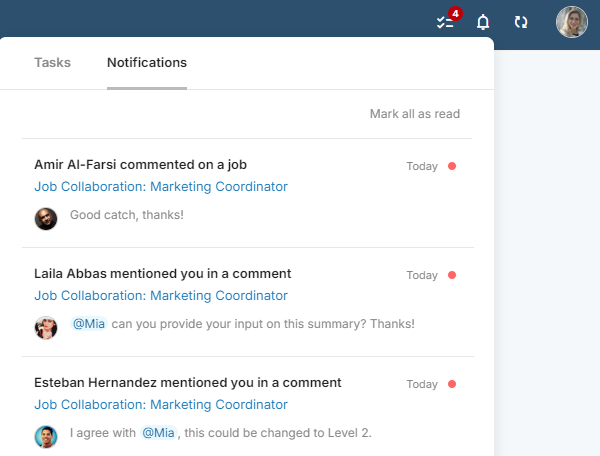This screenshot has height=456, width=600.
Task: Switch to the Tasks tab
Action: 52,62
